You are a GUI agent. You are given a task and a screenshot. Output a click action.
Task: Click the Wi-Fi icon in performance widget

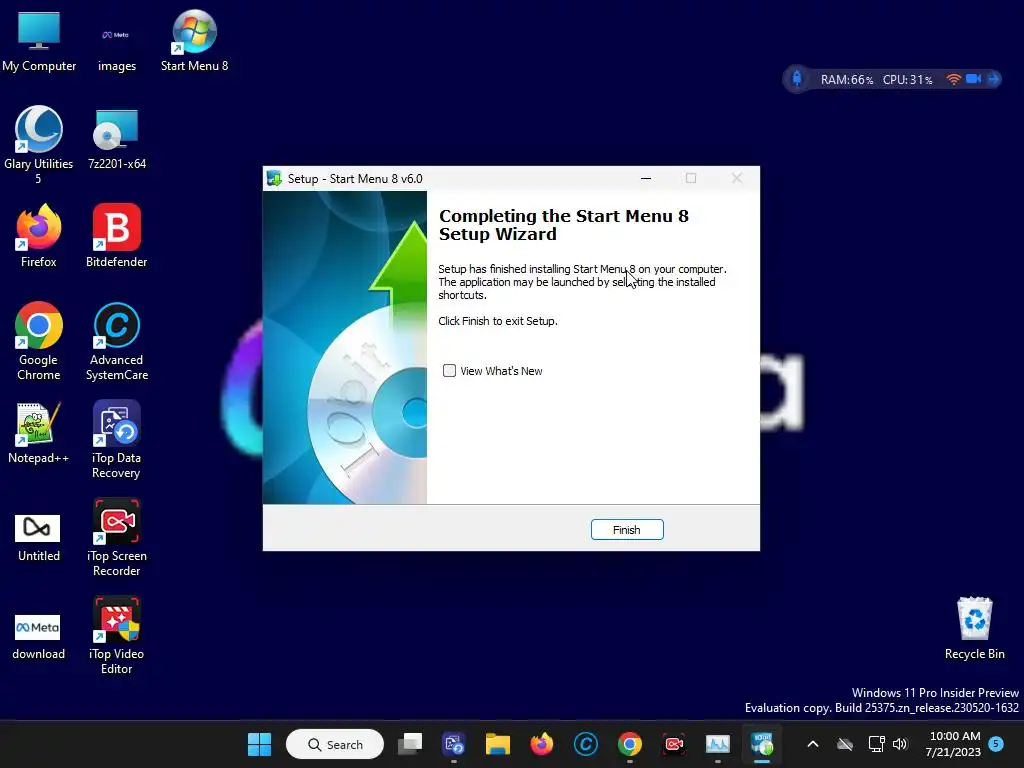tap(953, 79)
